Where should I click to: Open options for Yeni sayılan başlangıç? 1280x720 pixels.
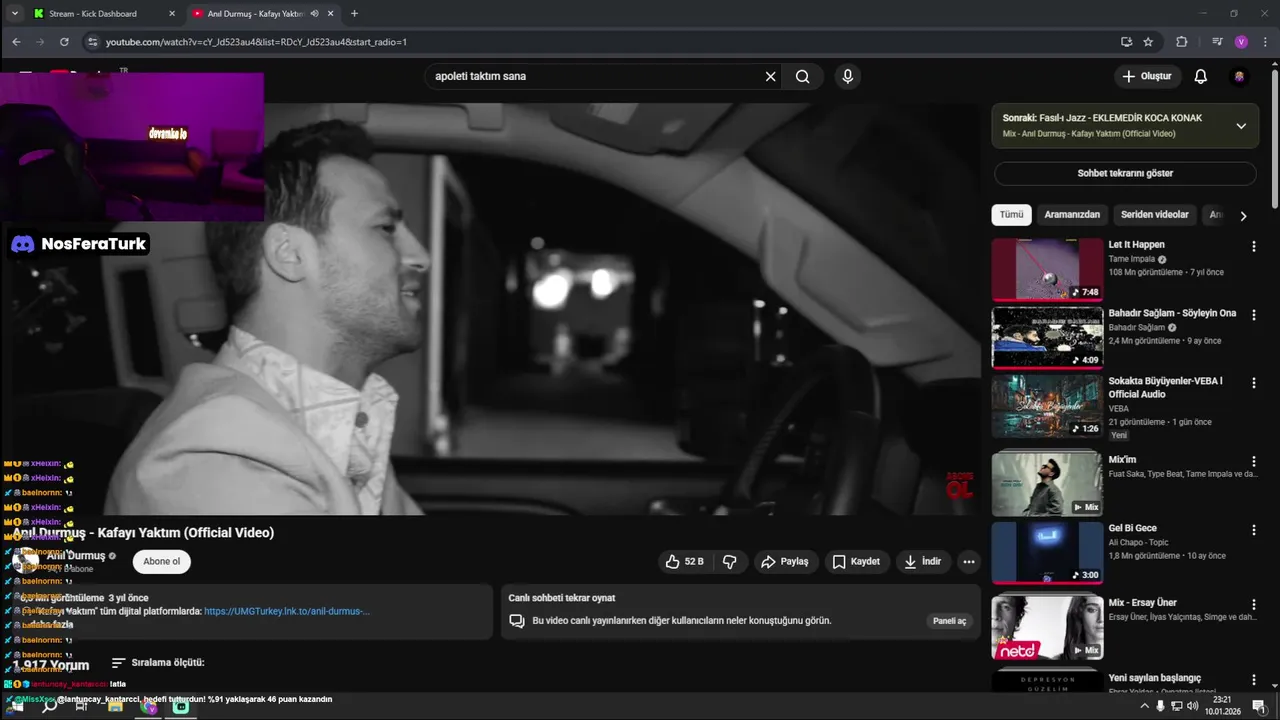(1254, 679)
